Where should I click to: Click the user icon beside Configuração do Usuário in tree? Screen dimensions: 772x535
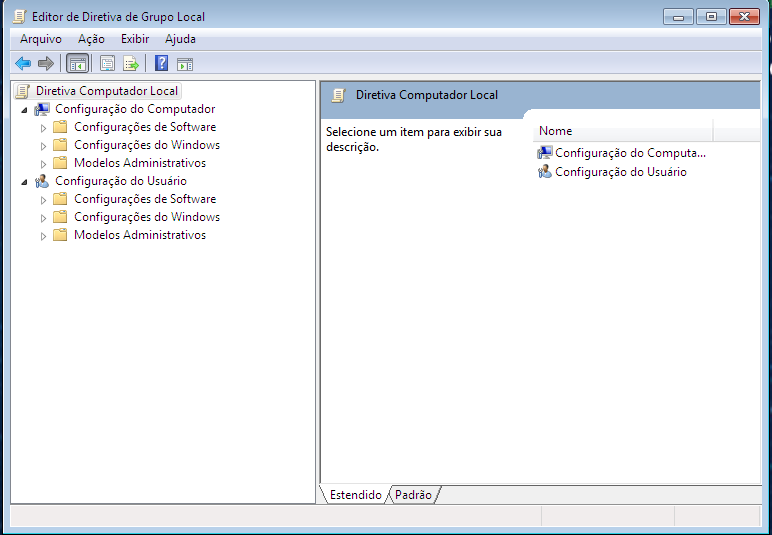[42, 181]
